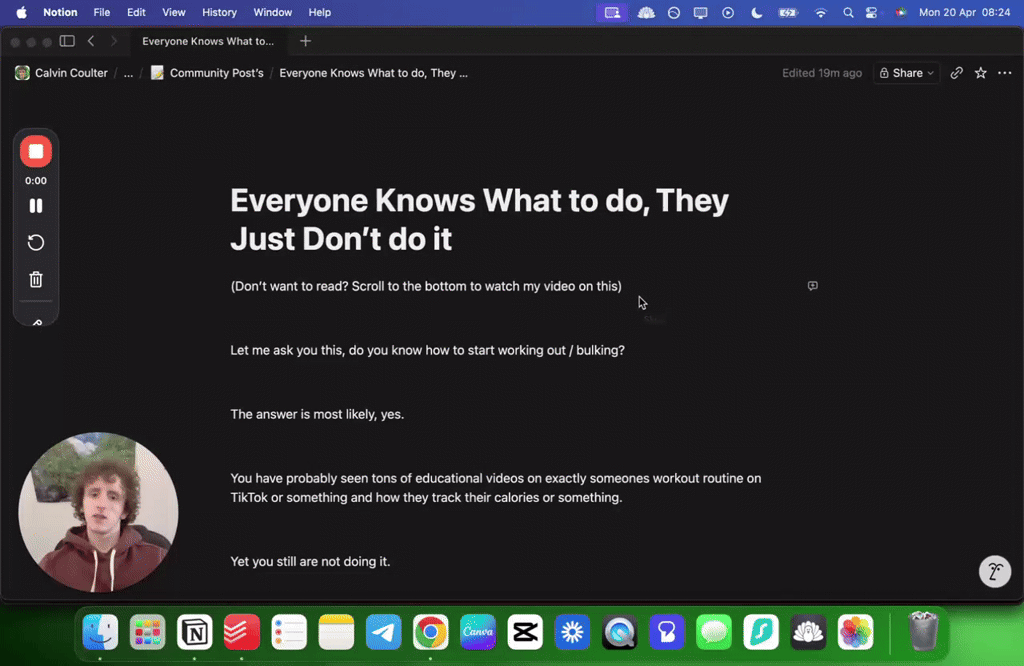Image resolution: width=1024 pixels, height=666 pixels.
Task: Expand the Share dropdown
Action: coord(906,73)
